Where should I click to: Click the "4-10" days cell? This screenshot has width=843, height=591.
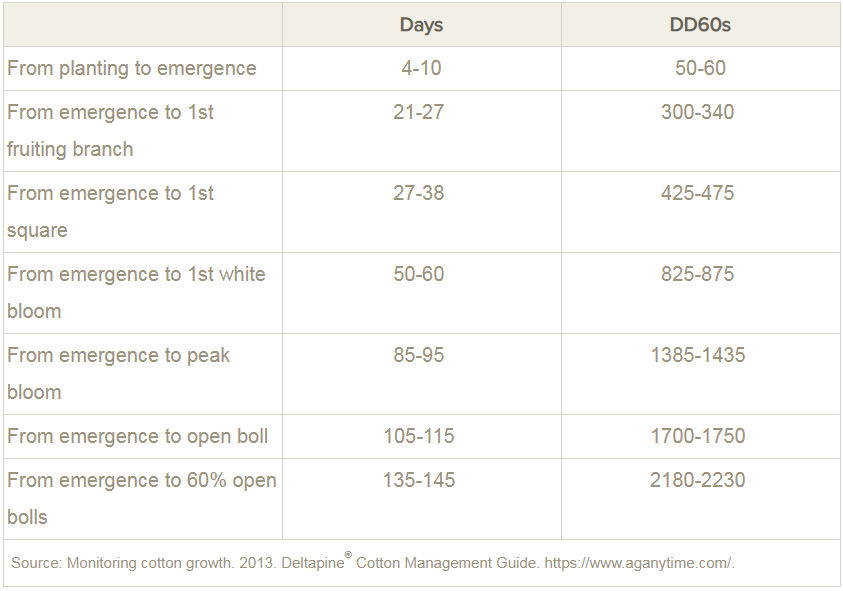point(419,69)
